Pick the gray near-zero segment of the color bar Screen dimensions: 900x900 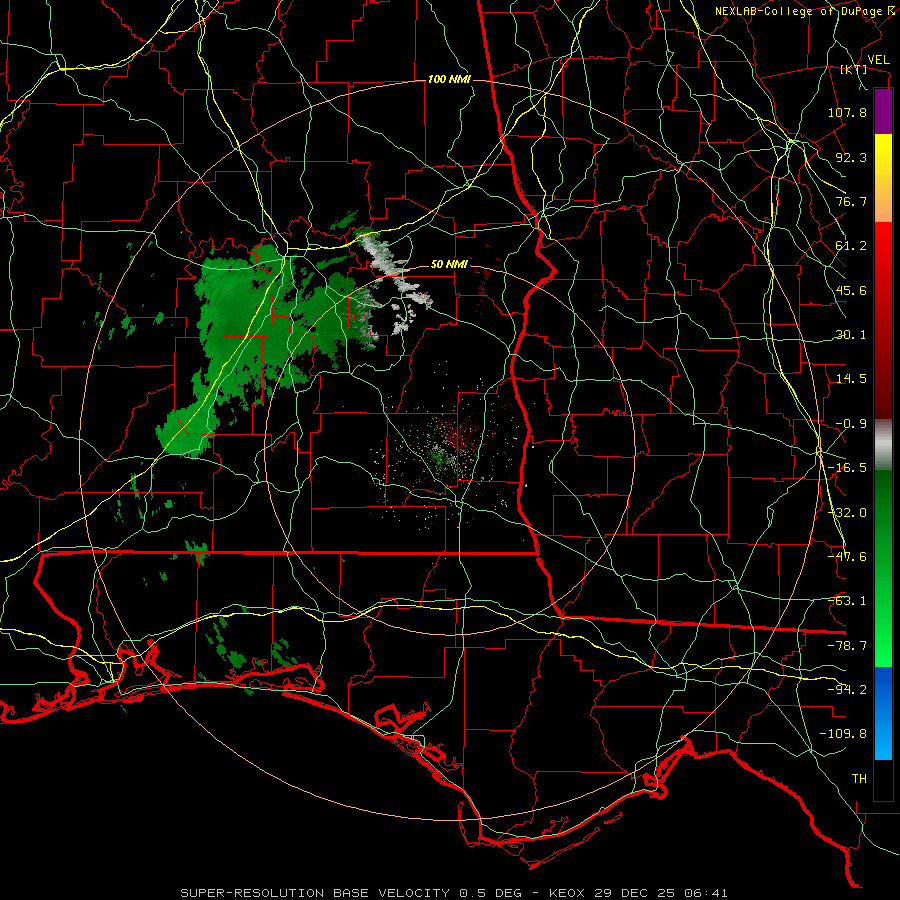pos(883,445)
